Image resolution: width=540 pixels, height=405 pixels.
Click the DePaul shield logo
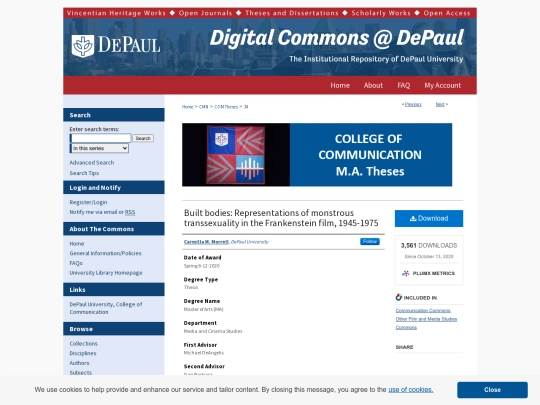point(83,46)
